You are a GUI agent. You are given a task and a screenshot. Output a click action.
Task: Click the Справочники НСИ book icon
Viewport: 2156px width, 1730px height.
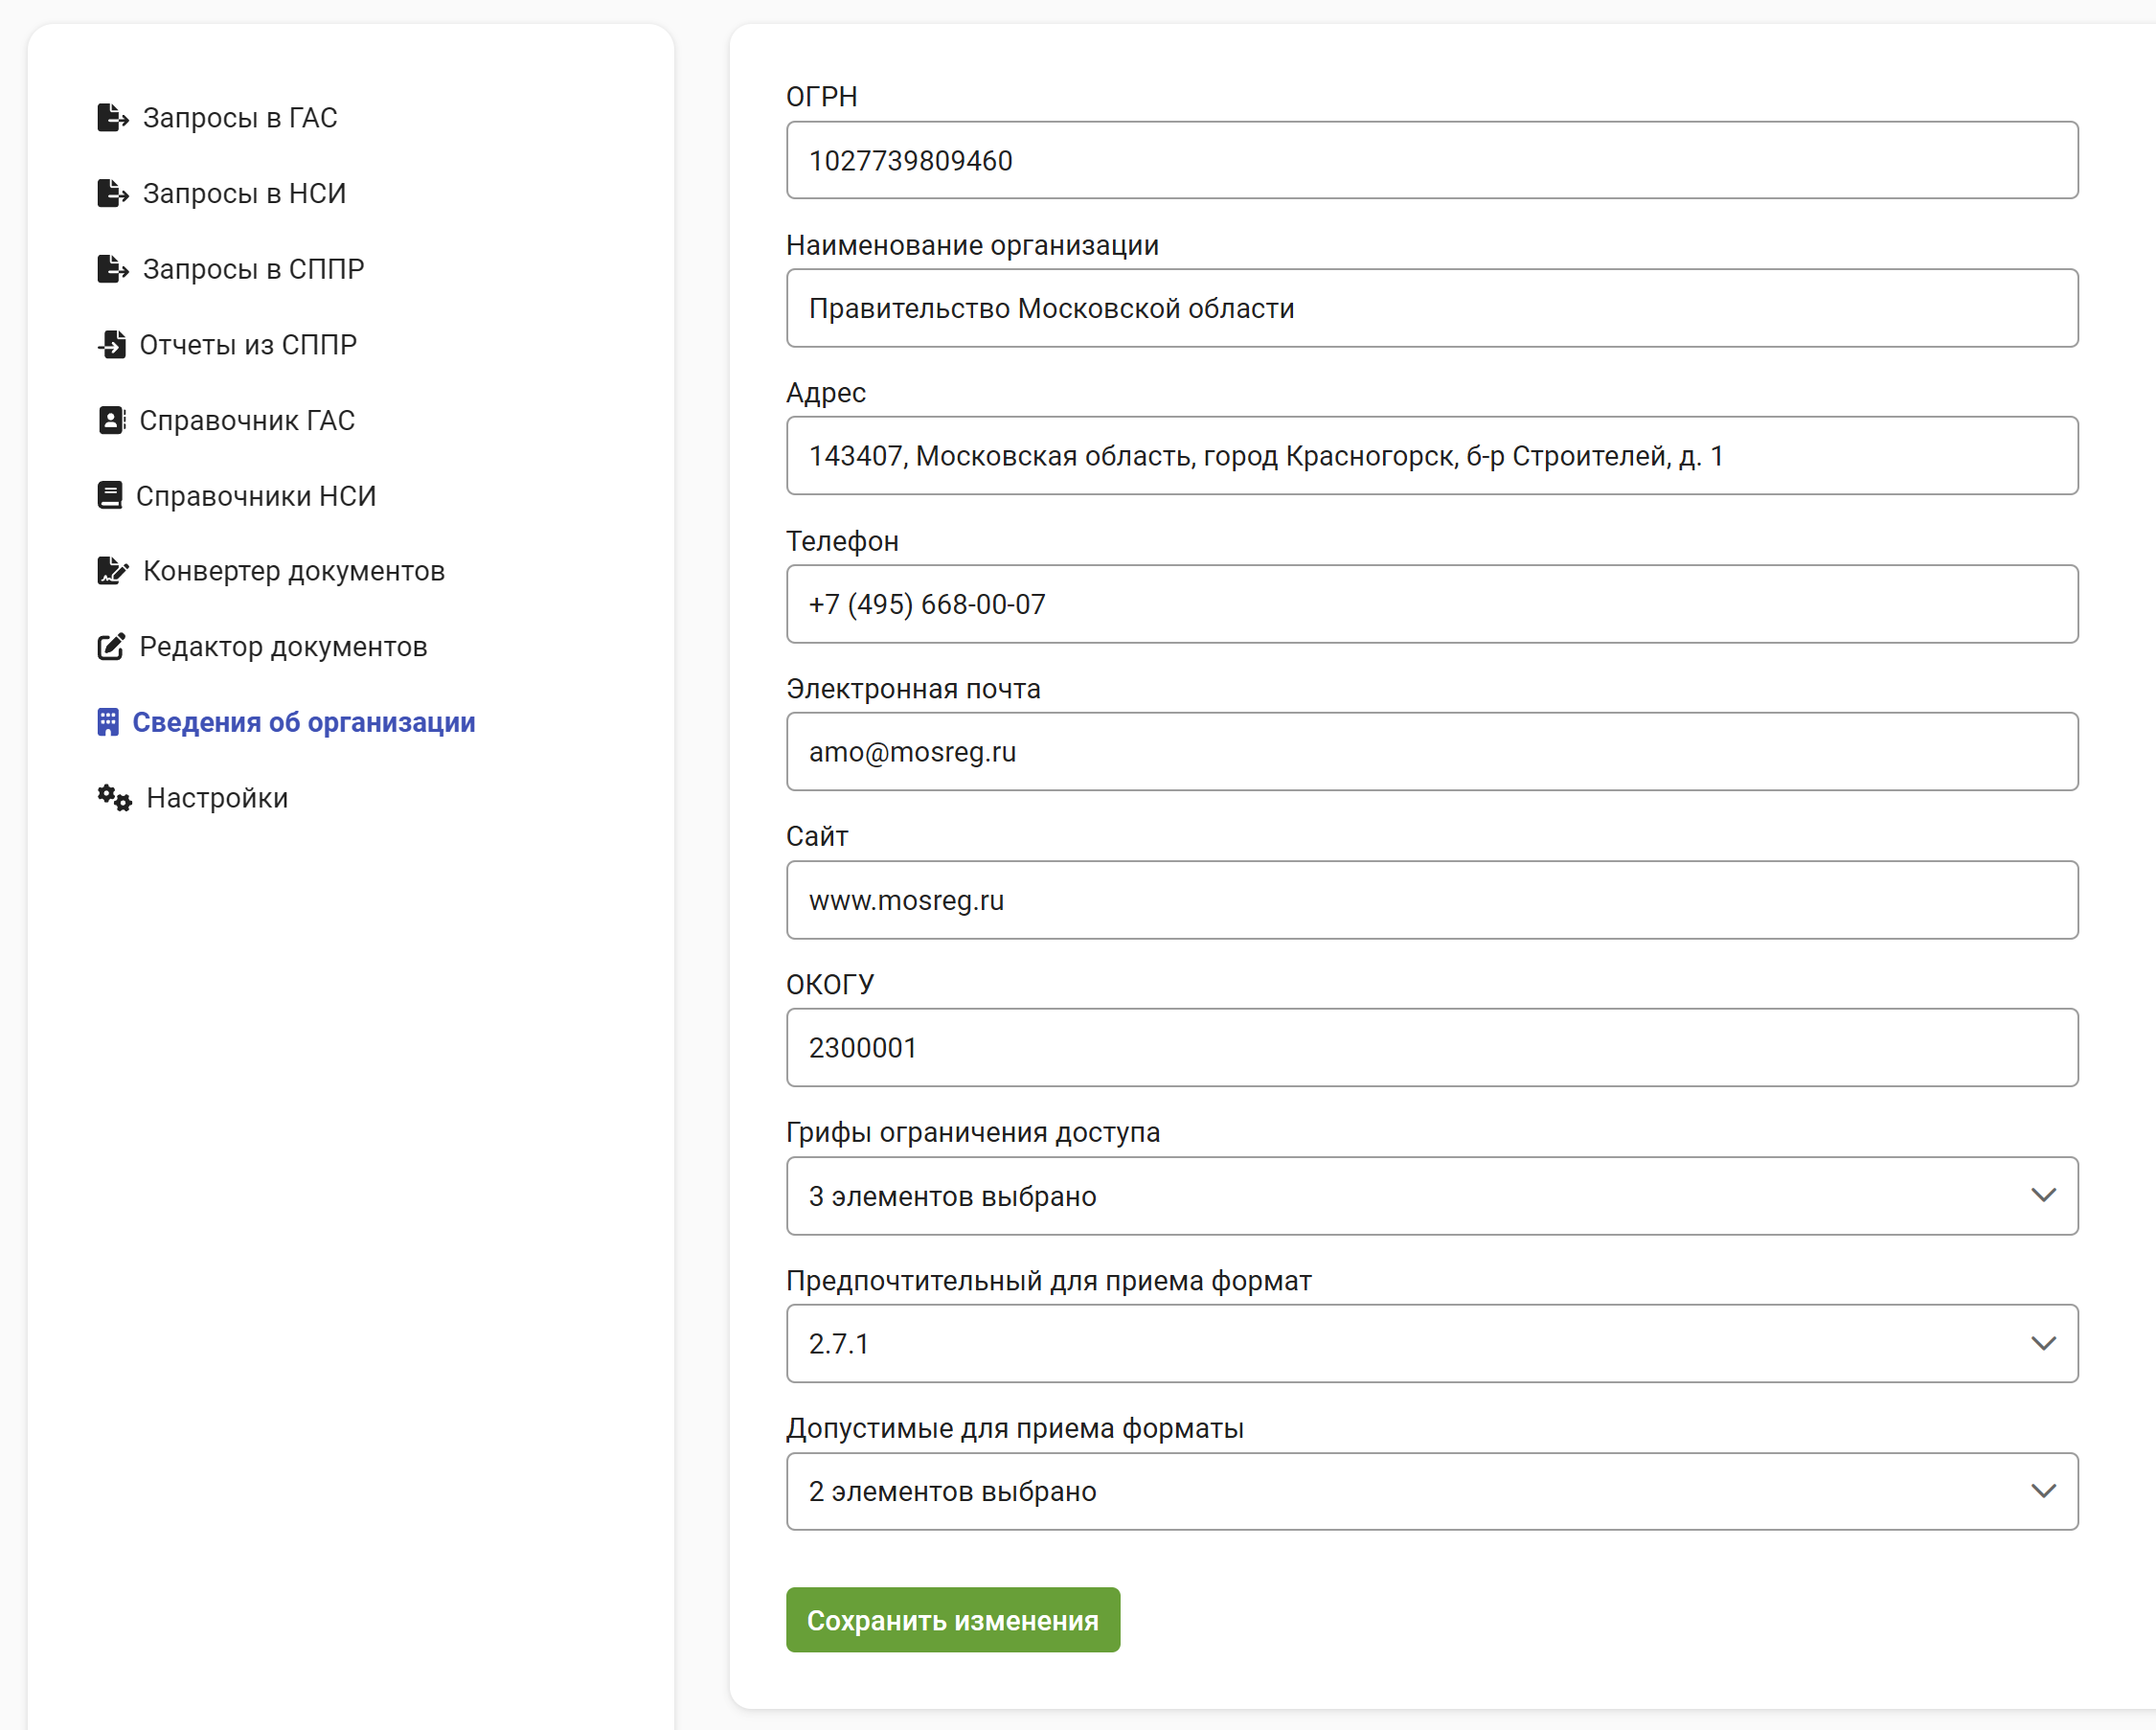[110, 496]
